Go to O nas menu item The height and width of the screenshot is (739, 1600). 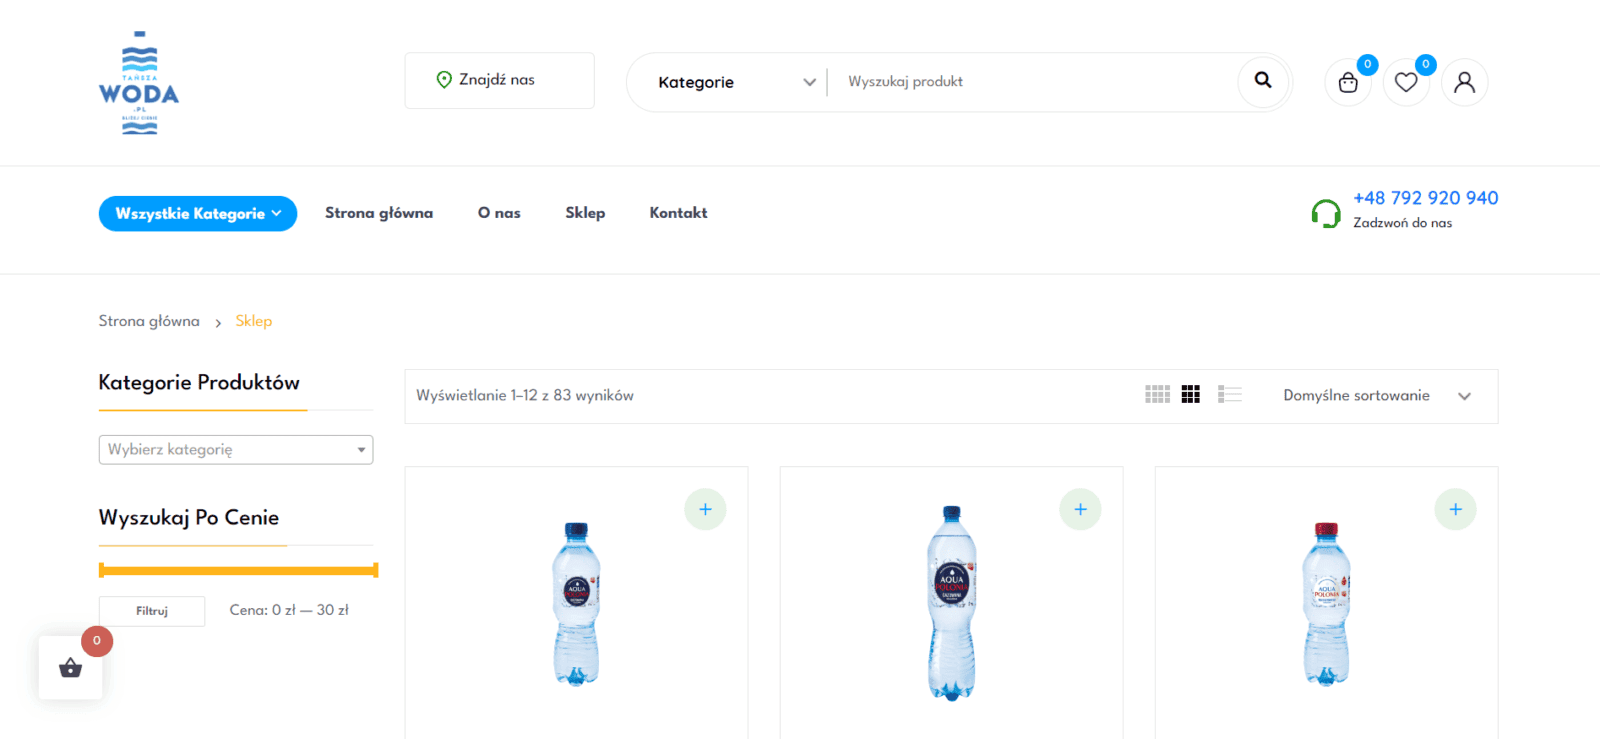(499, 213)
